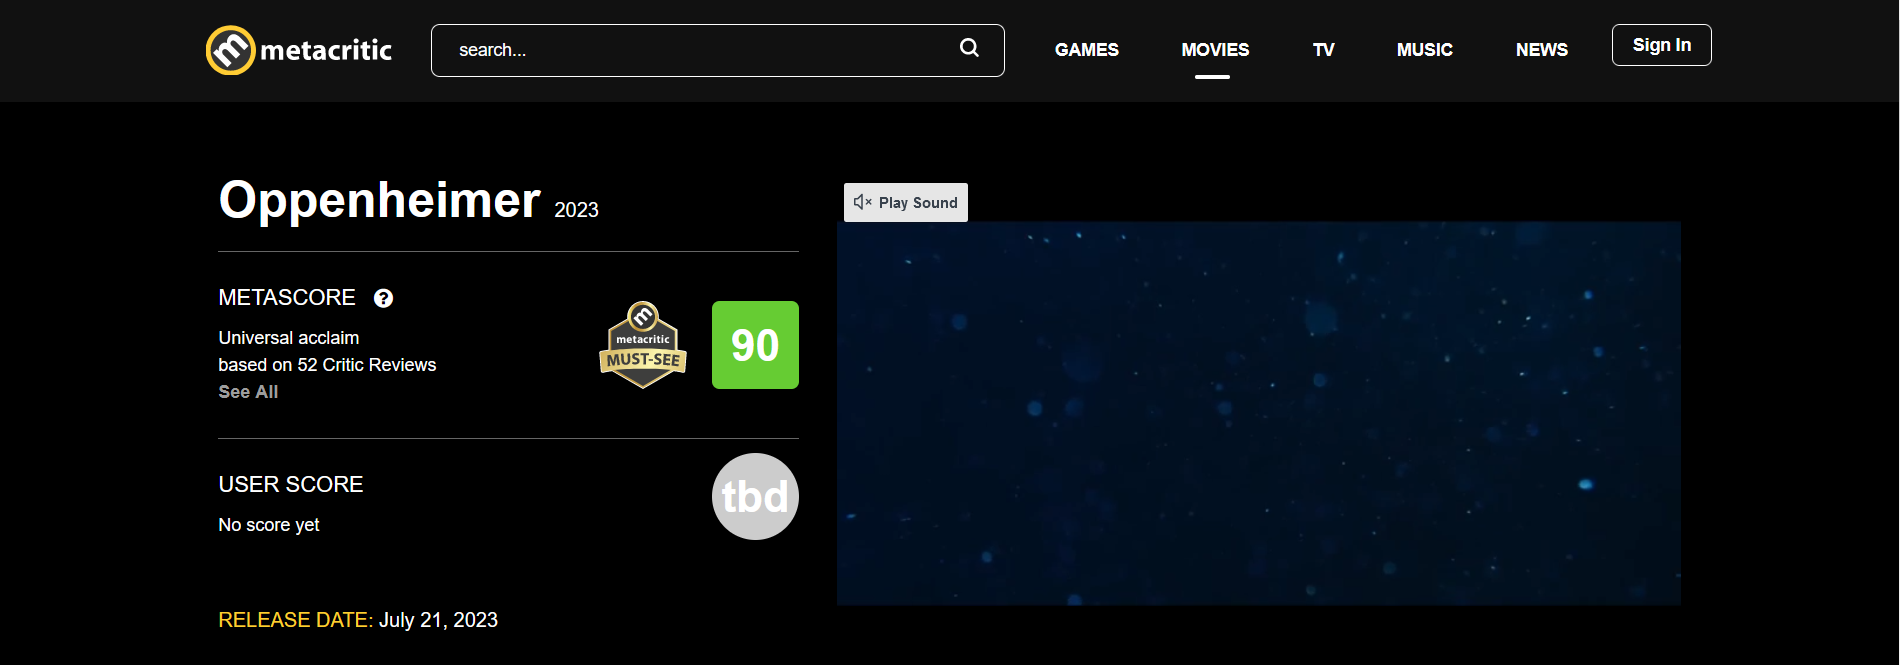Click the Metacritic logo
The image size is (1900, 665).
(299, 50)
